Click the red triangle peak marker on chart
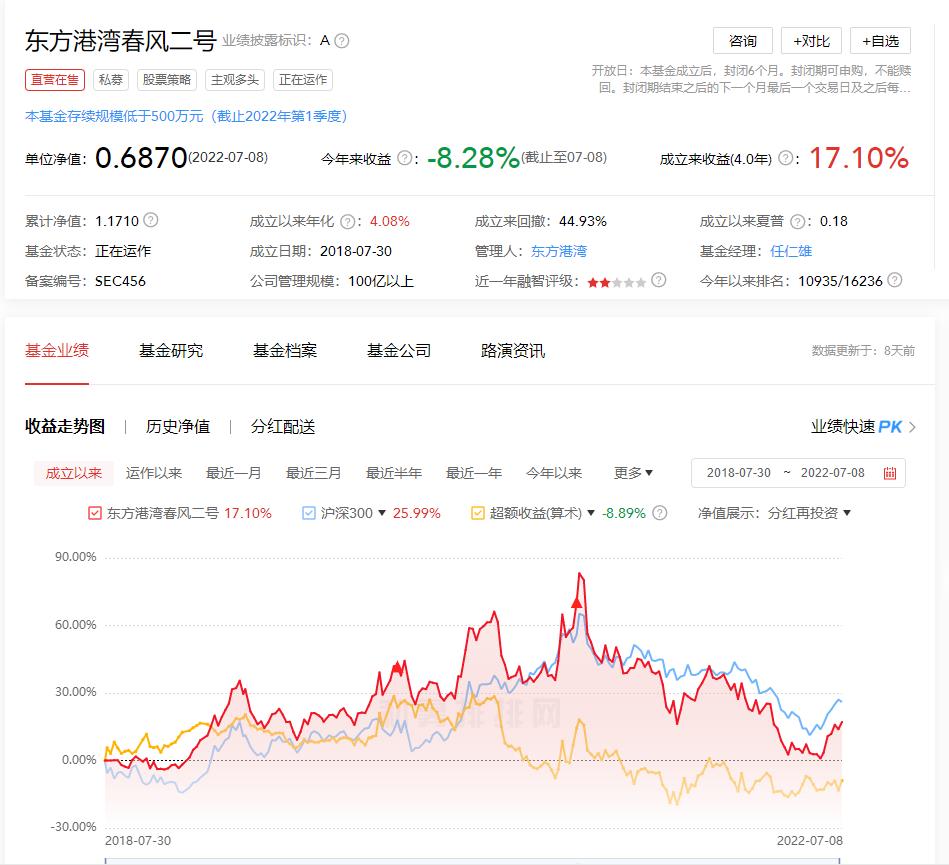The width and height of the screenshot is (949, 865). click(x=577, y=603)
